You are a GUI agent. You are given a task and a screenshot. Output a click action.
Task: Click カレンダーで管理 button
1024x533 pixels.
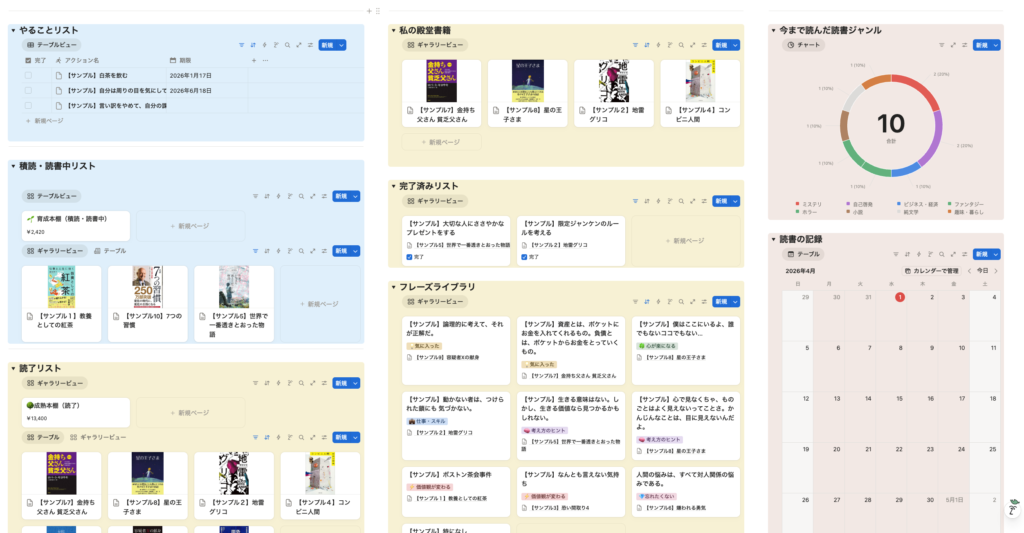(932, 271)
